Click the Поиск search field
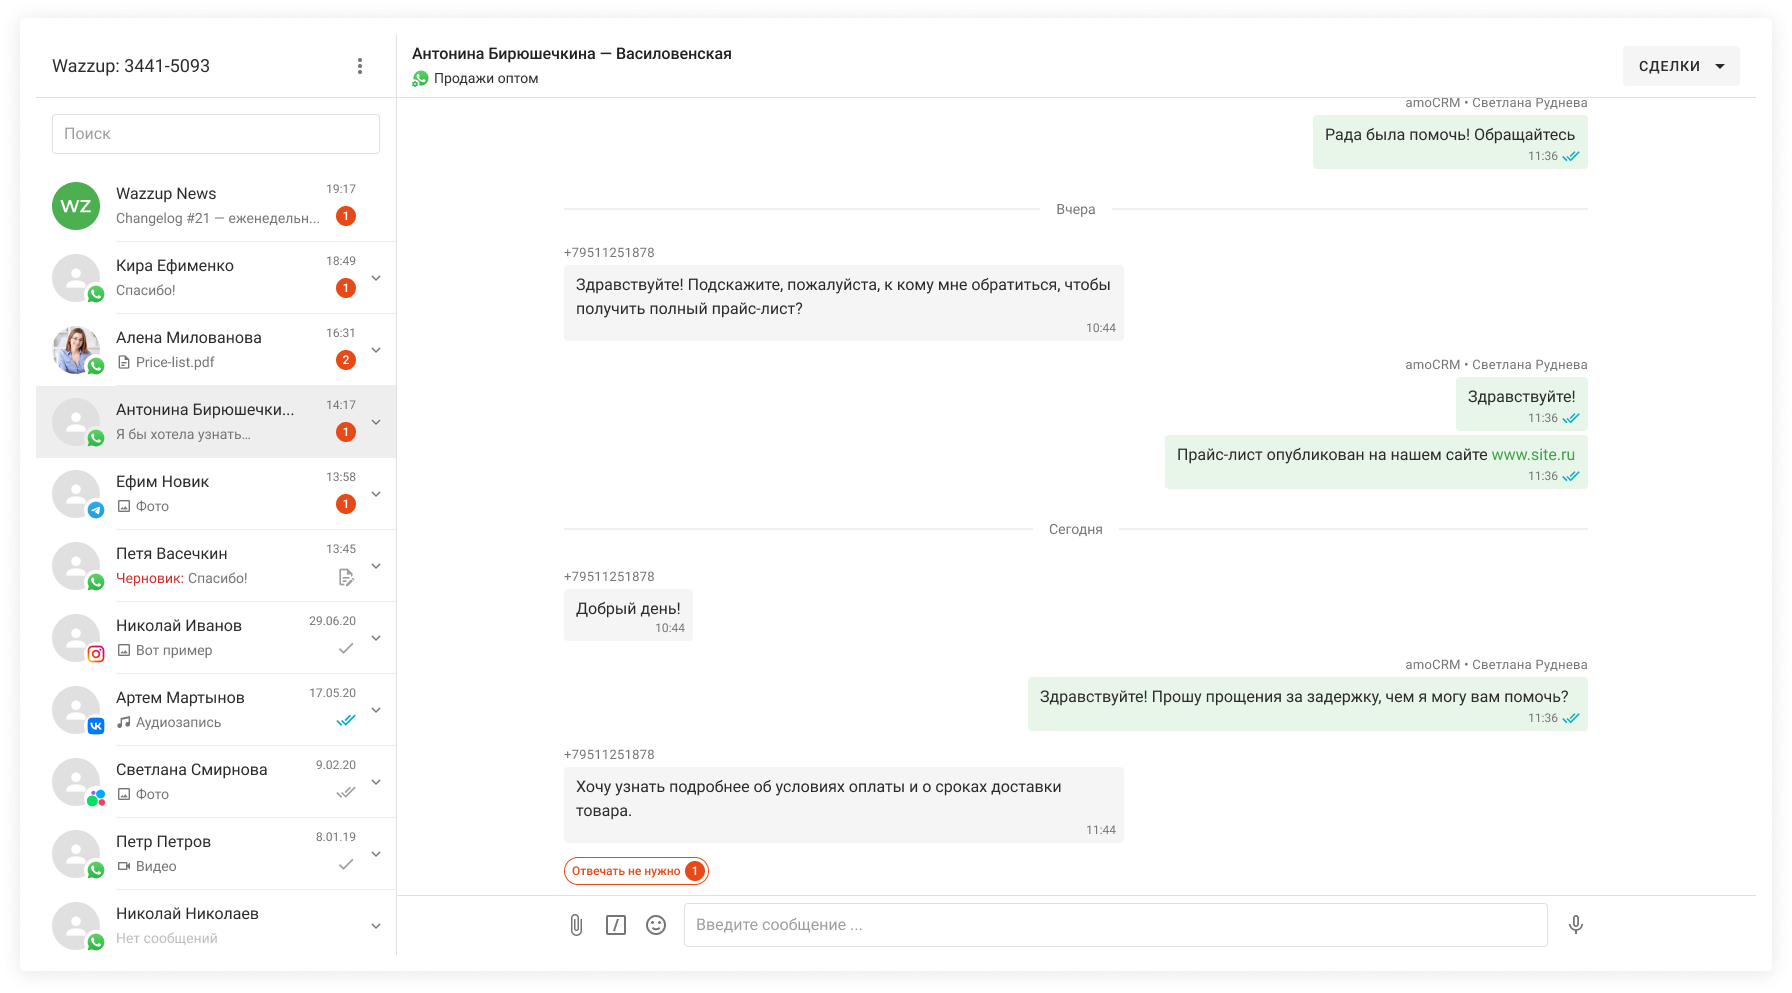This screenshot has height=993, width=1792. point(216,134)
